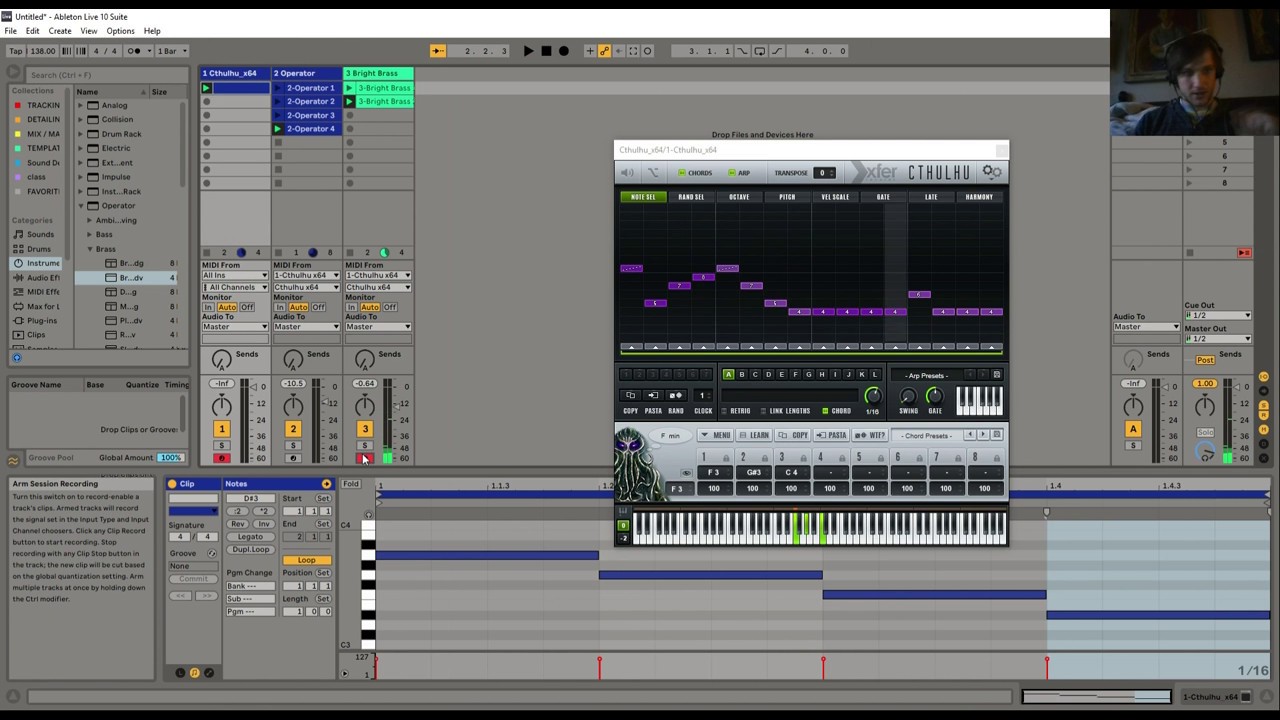The image size is (1280, 720).
Task: Show the Notes box via note icon
Action: pyautogui.click(x=194, y=673)
